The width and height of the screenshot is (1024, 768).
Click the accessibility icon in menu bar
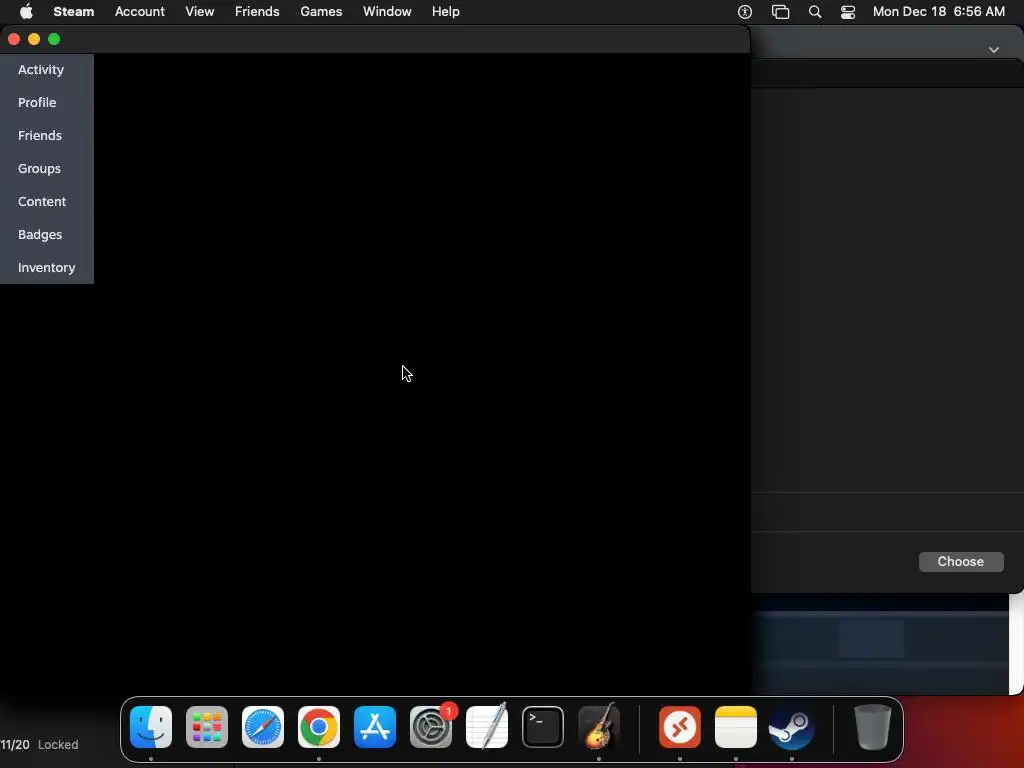[x=745, y=12]
